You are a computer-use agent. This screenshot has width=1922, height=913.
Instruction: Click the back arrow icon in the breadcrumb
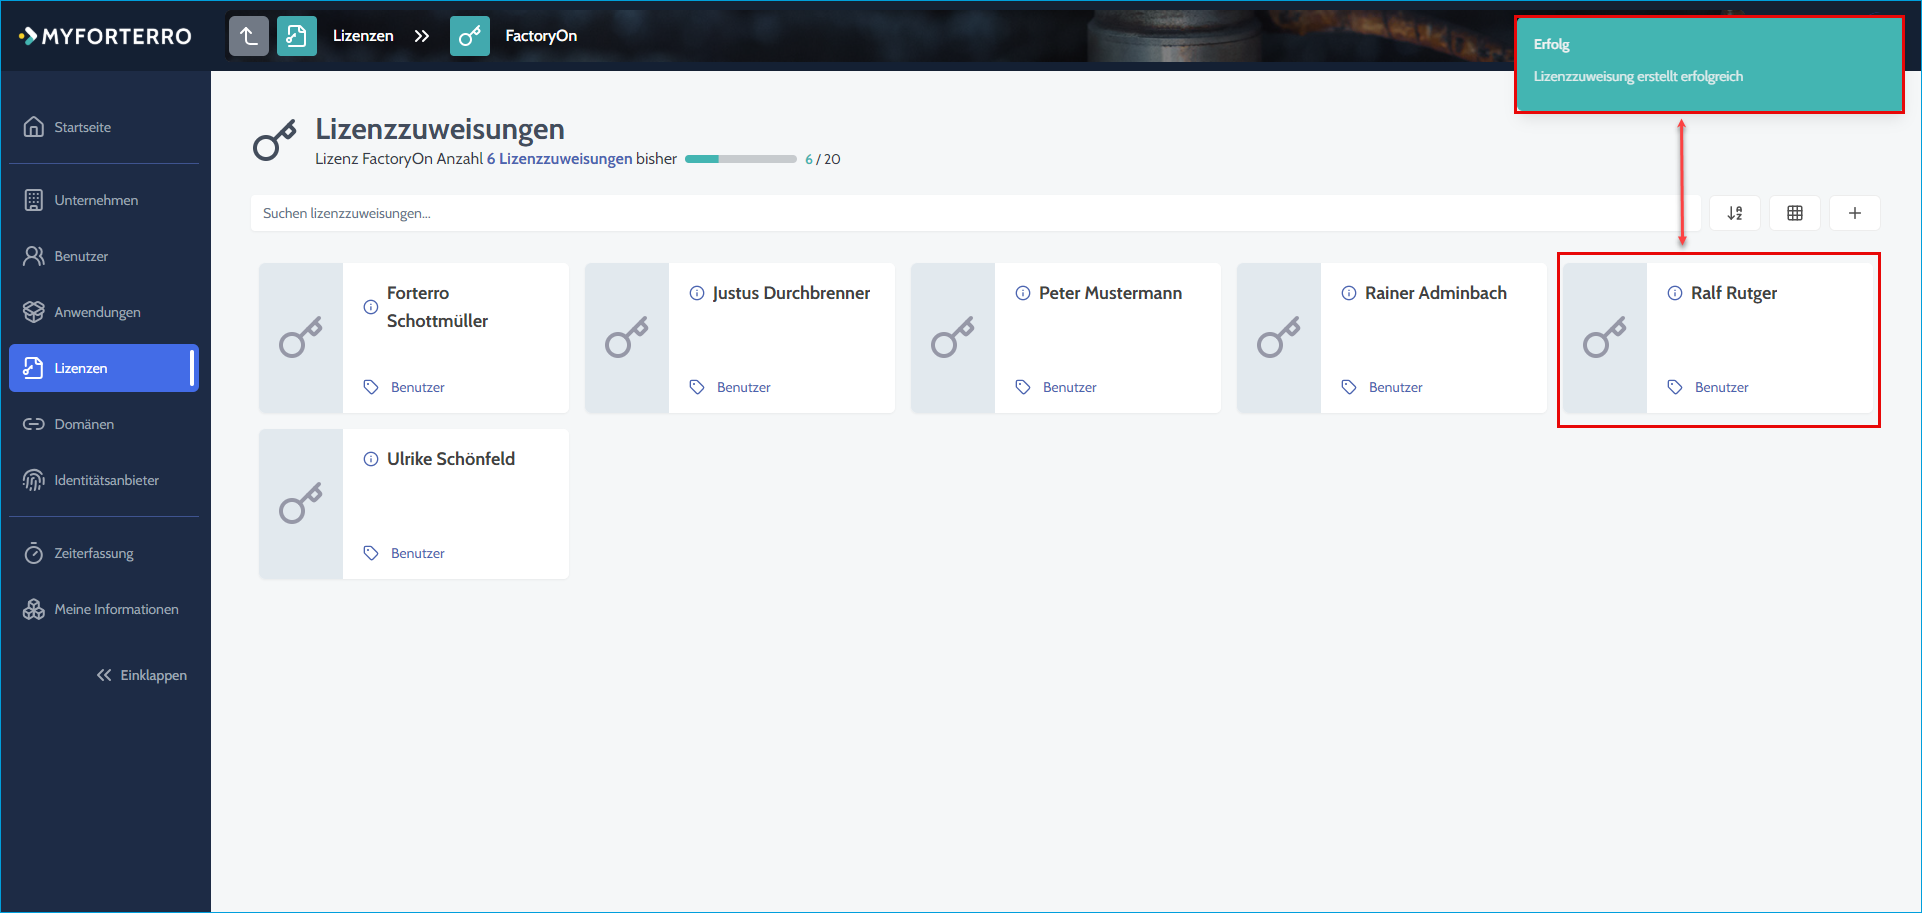249,36
